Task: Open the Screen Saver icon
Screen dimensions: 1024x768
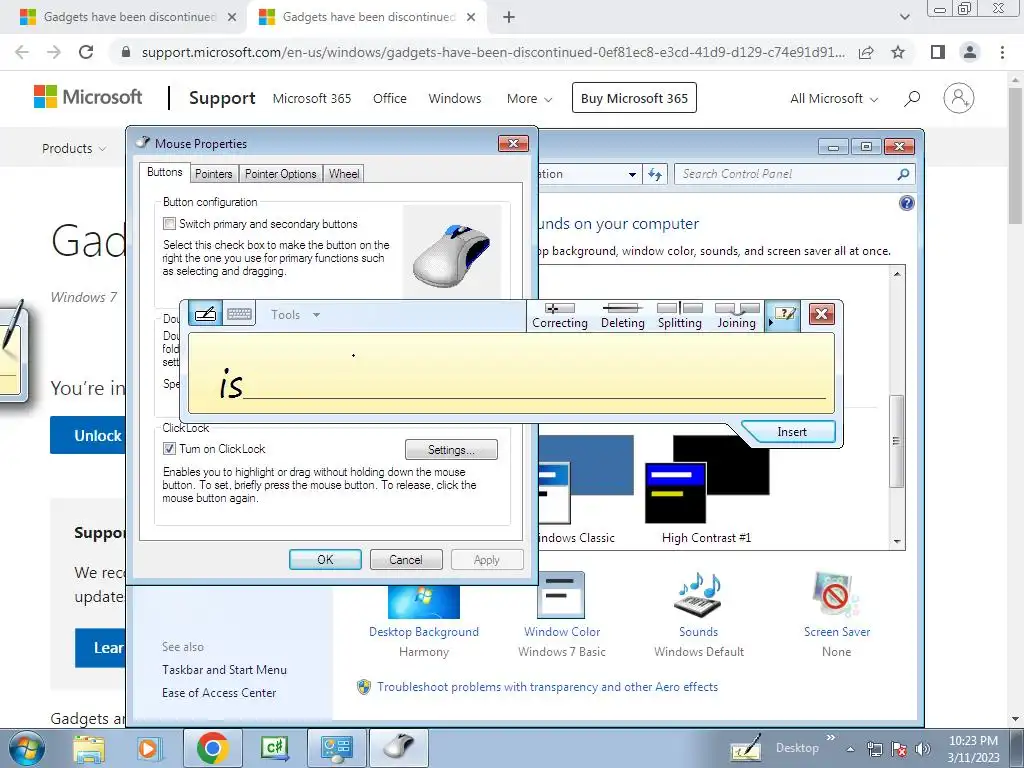Action: click(836, 594)
